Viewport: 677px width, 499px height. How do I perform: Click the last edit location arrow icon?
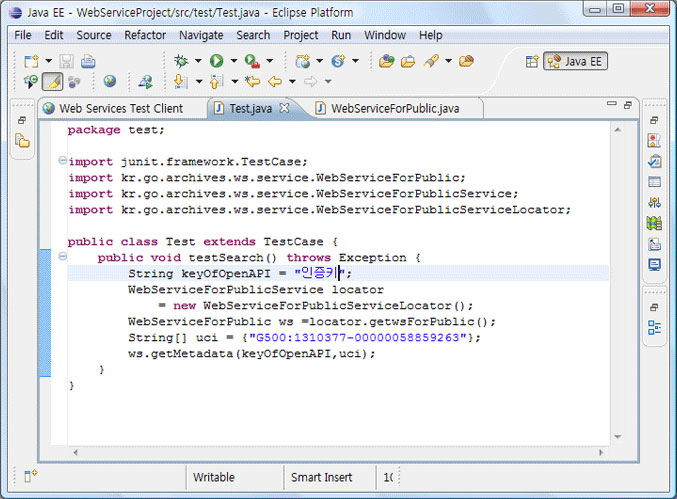[252, 81]
